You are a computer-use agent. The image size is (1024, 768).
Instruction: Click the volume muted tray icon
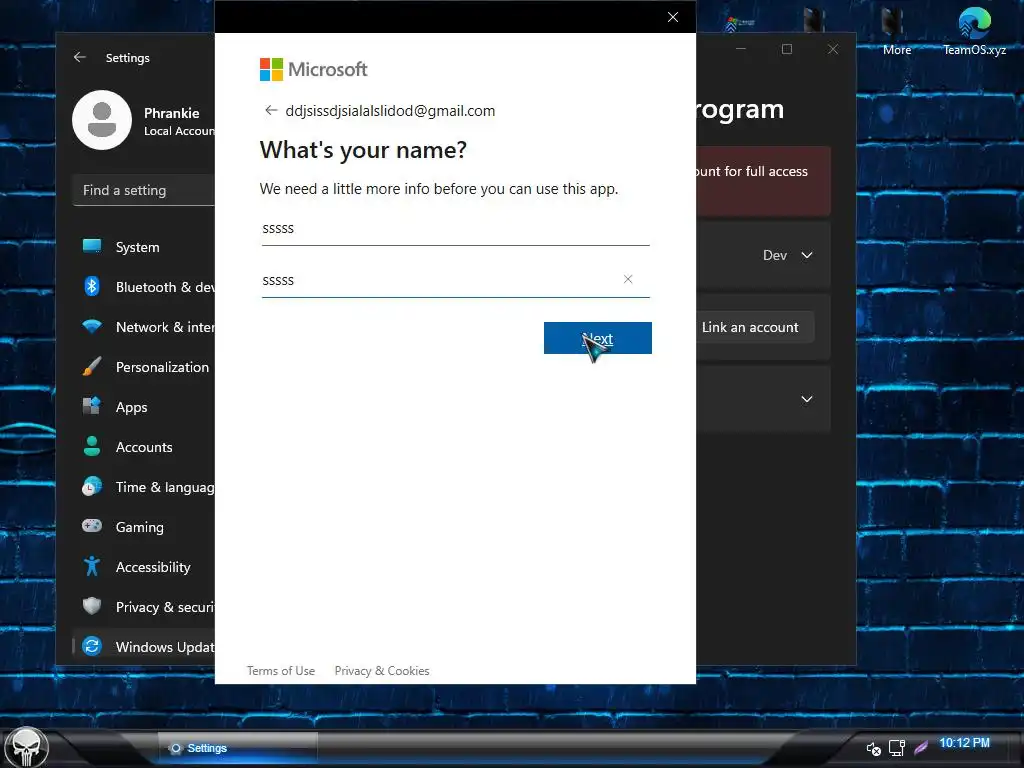(x=873, y=748)
